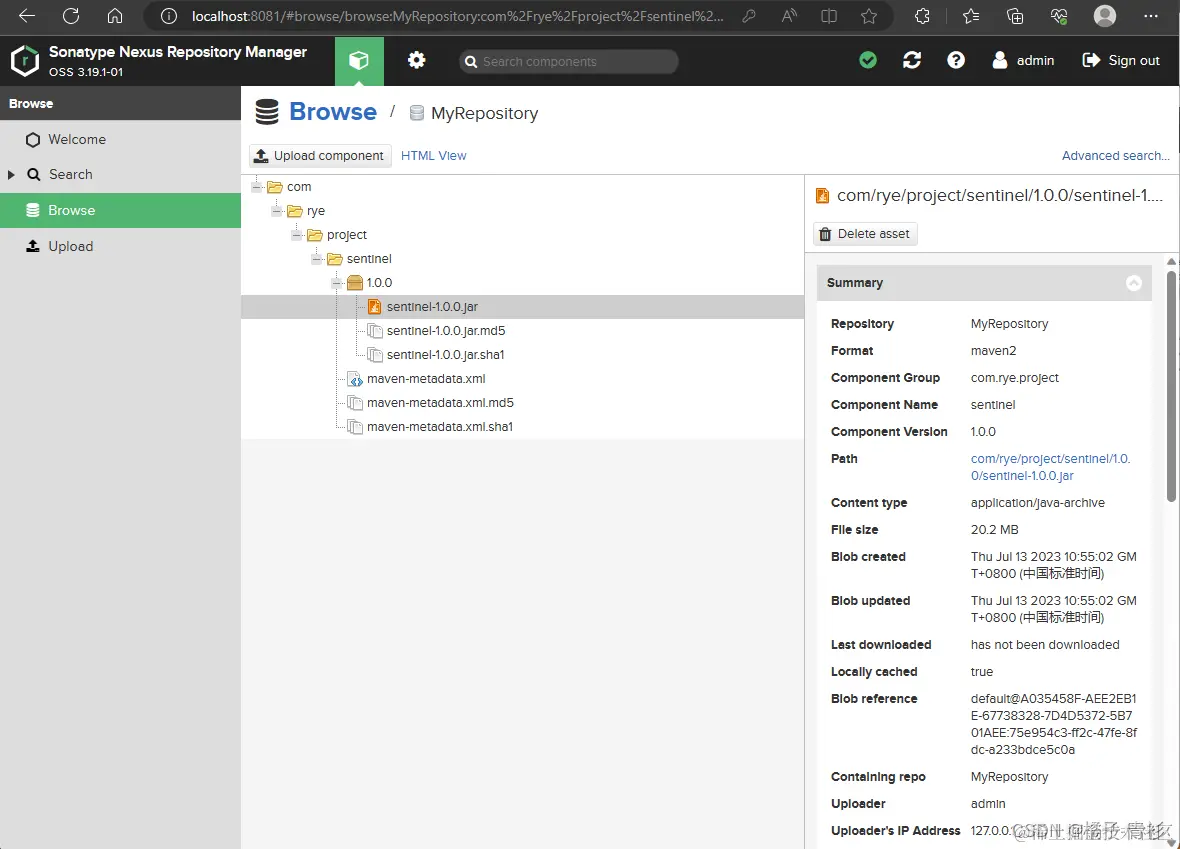The height and width of the screenshot is (849, 1180).
Task: Collapse the Summary panel
Action: 1133,283
